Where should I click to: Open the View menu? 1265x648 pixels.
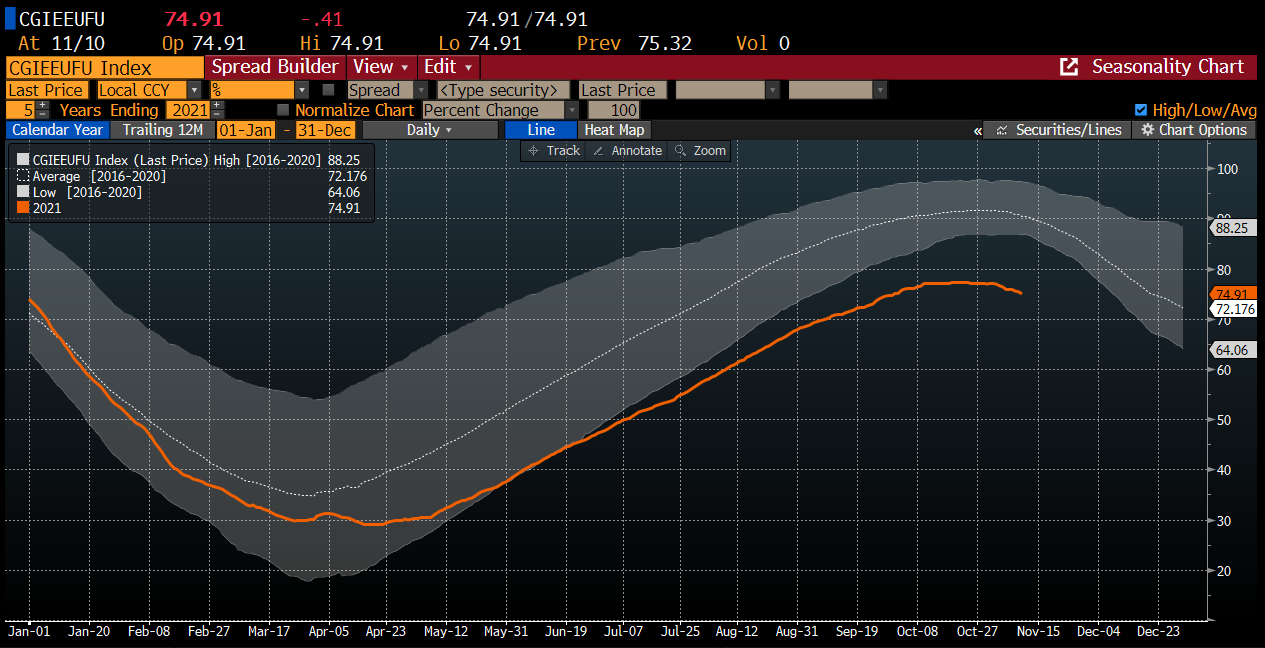click(x=381, y=67)
